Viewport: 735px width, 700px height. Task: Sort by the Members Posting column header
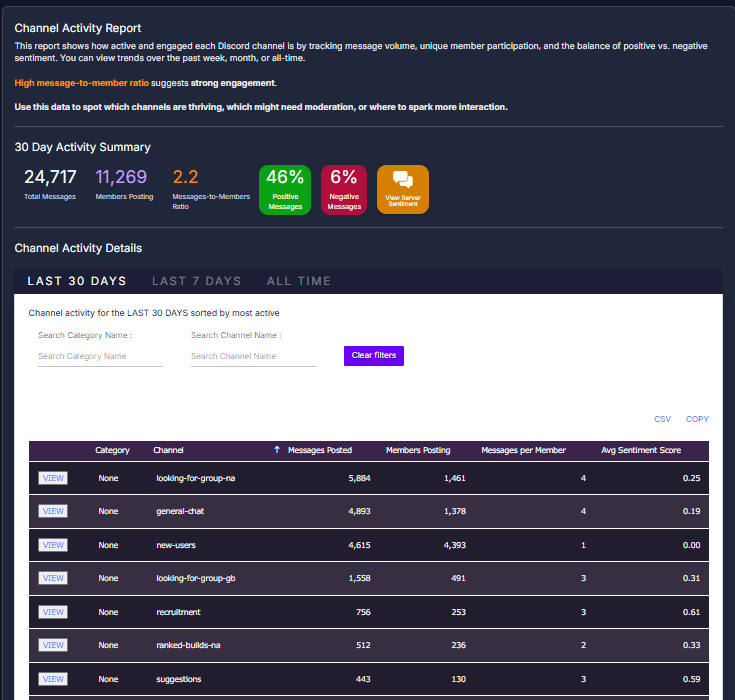click(417, 451)
